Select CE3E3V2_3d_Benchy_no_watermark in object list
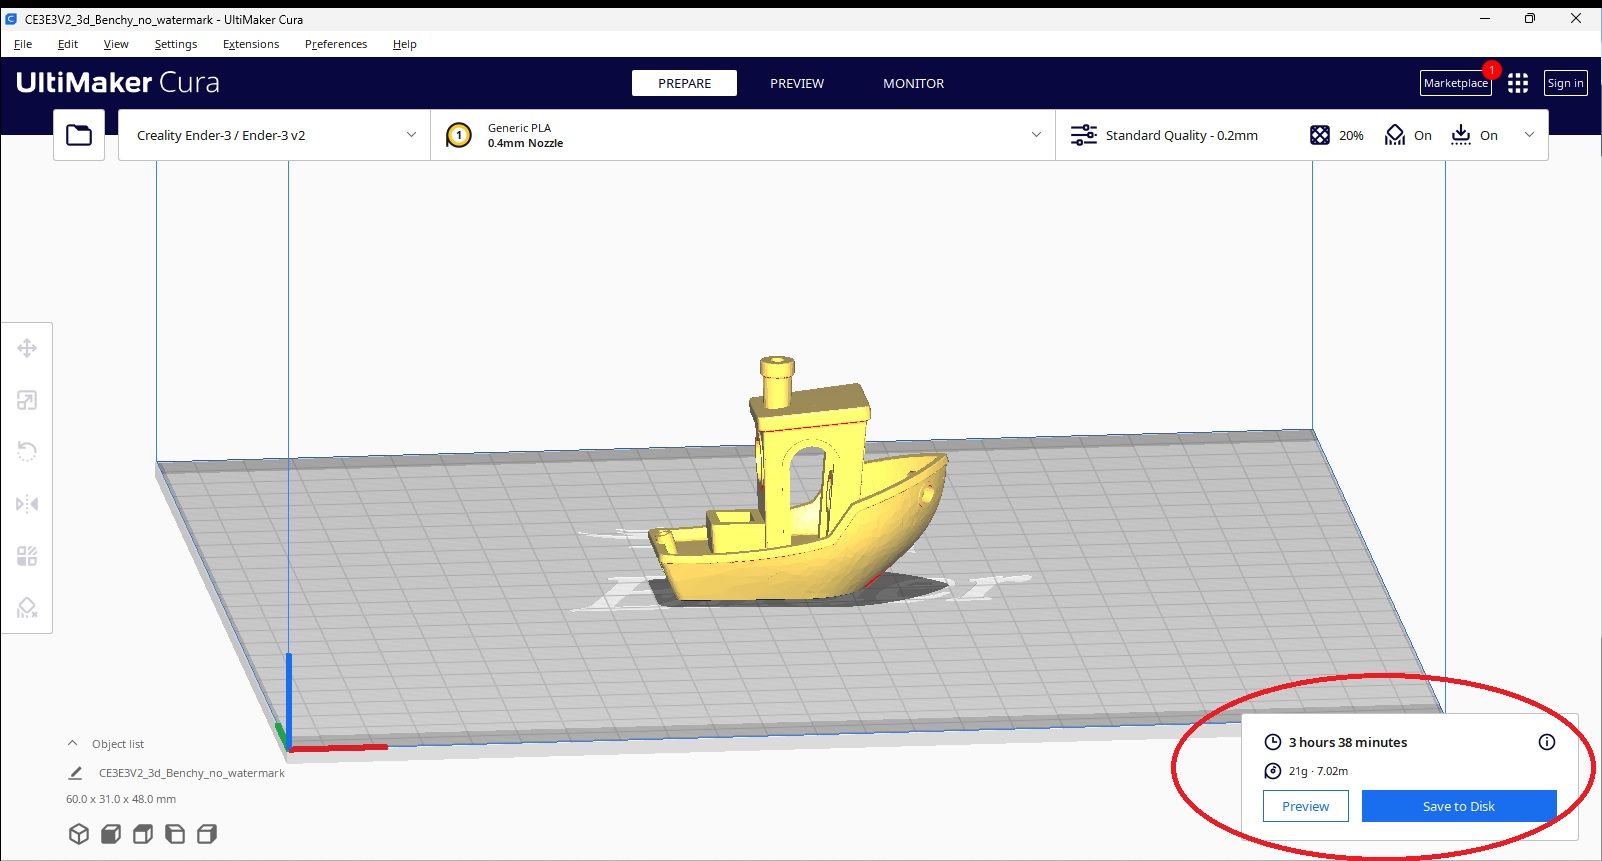Viewport: 1602px width, 861px height. (x=192, y=773)
